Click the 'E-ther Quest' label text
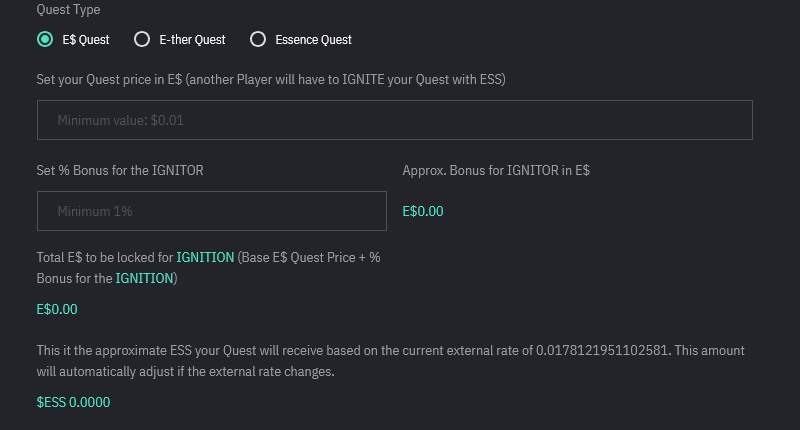The height and width of the screenshot is (430, 800). coord(192,40)
